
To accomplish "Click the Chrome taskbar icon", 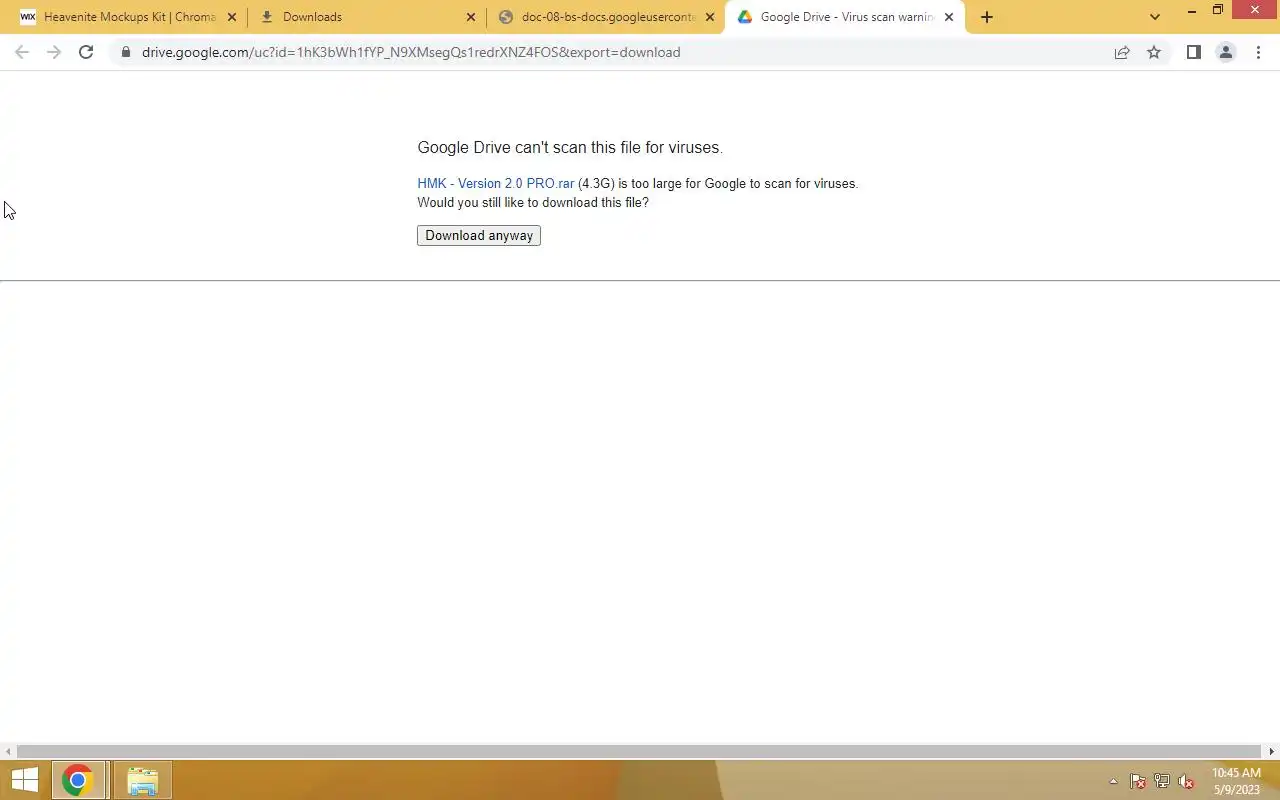I will click(78, 780).
